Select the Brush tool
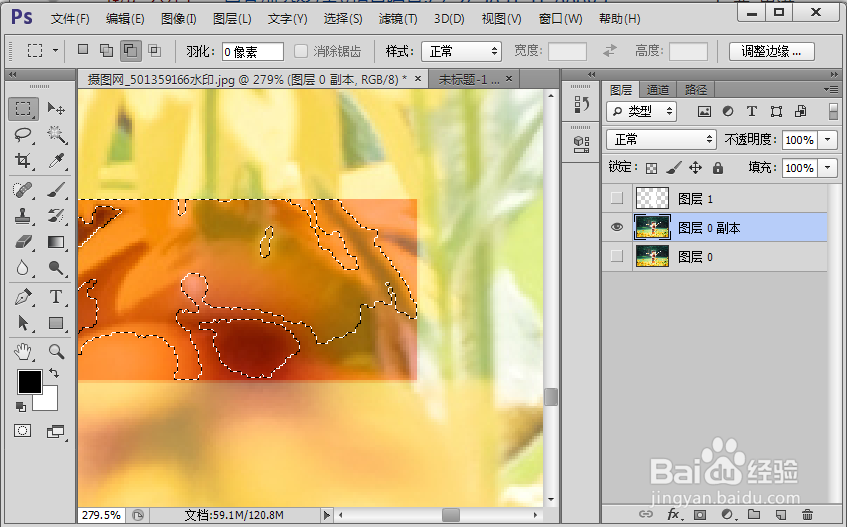Viewport: 847px width, 527px height. click(x=56, y=190)
